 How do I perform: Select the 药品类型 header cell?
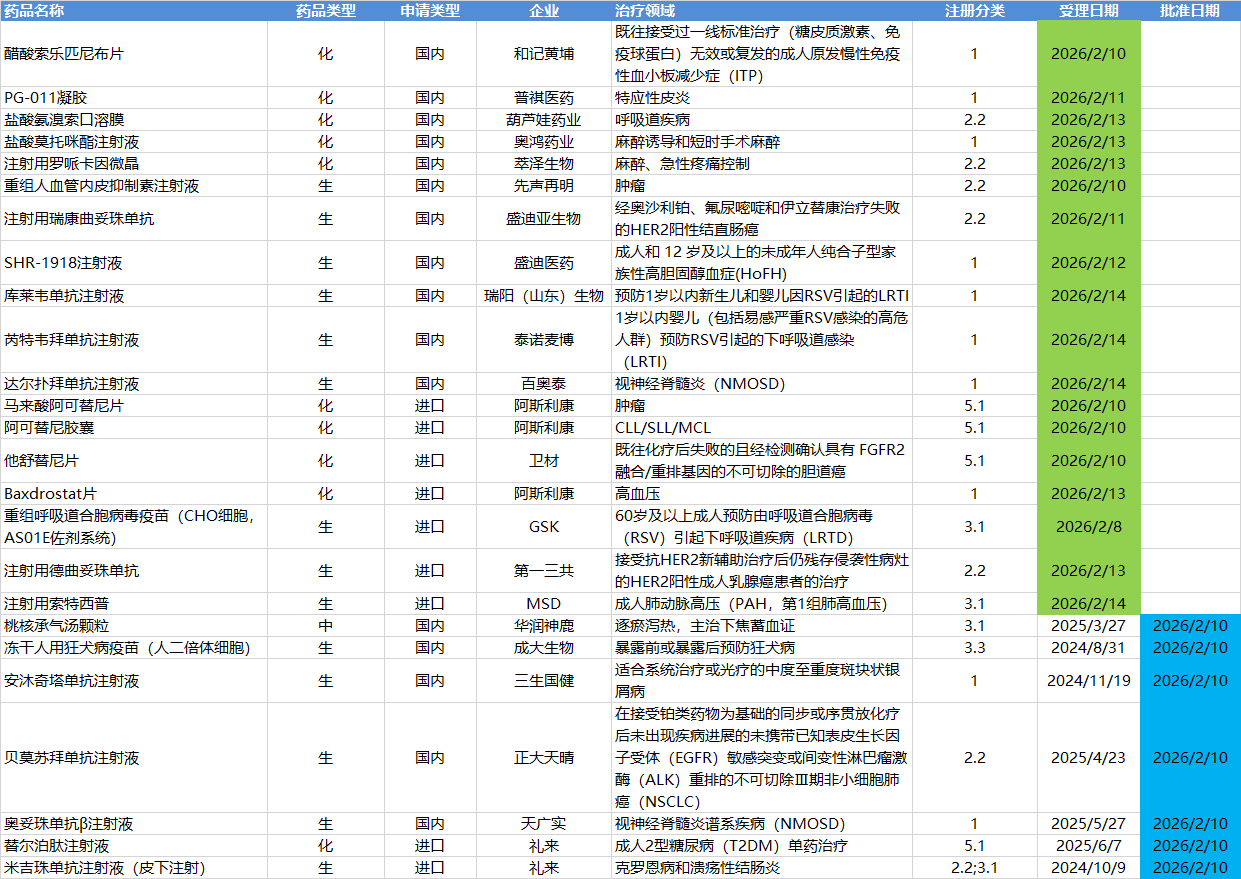point(325,11)
